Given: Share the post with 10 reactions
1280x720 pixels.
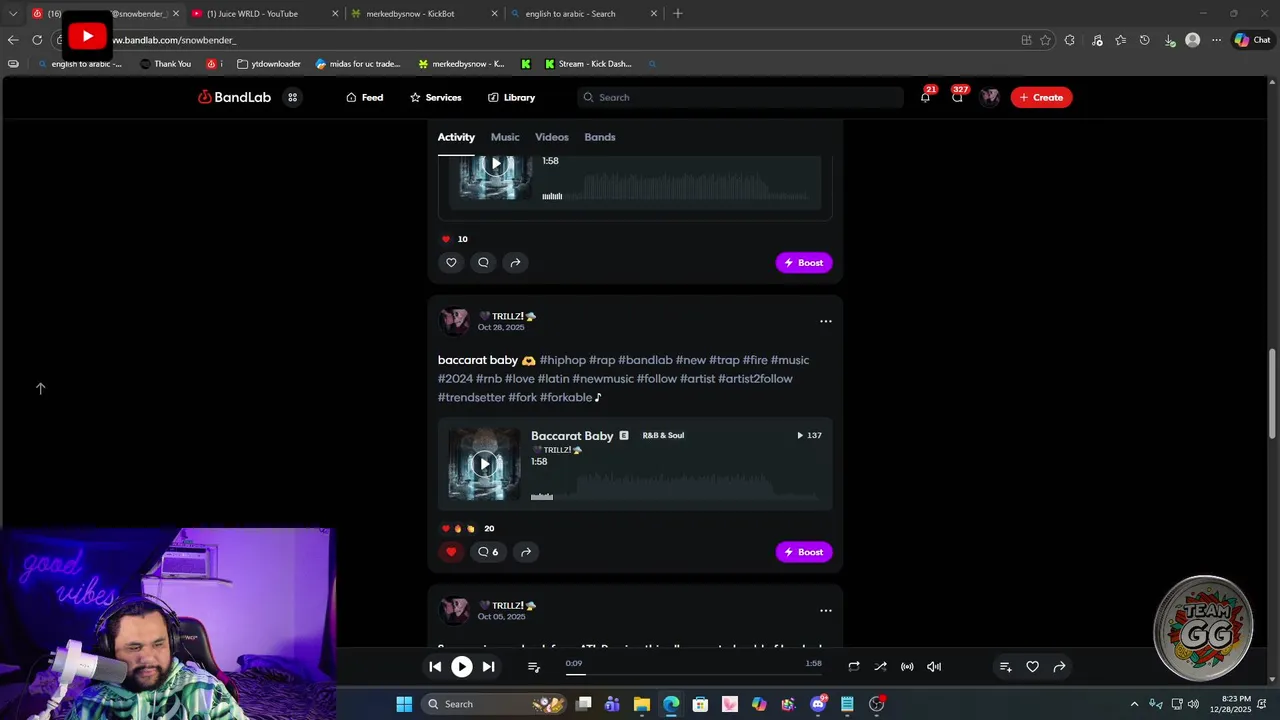Looking at the screenshot, I should (x=515, y=262).
